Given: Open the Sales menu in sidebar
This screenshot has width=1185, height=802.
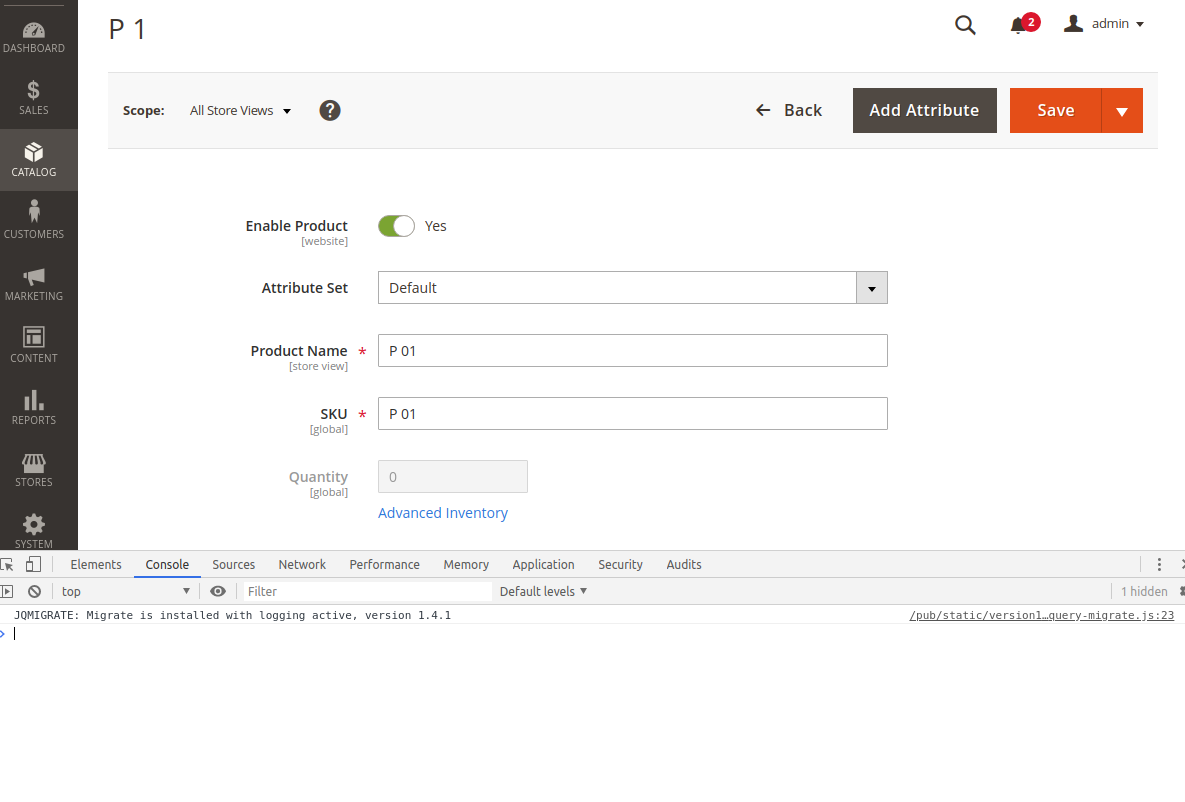Looking at the screenshot, I should click(x=34, y=98).
